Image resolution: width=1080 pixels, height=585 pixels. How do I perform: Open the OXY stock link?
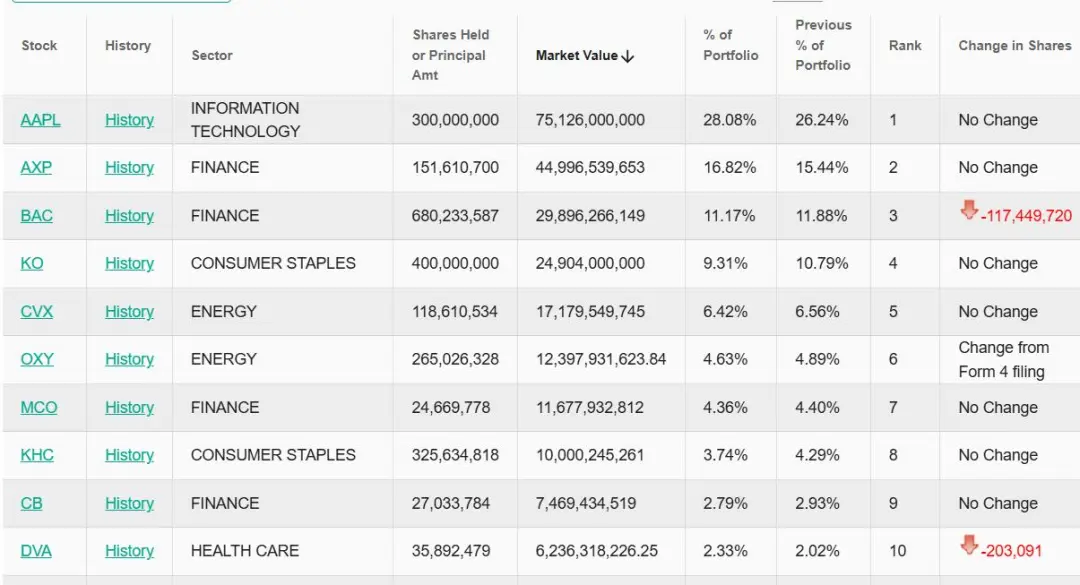(37, 359)
